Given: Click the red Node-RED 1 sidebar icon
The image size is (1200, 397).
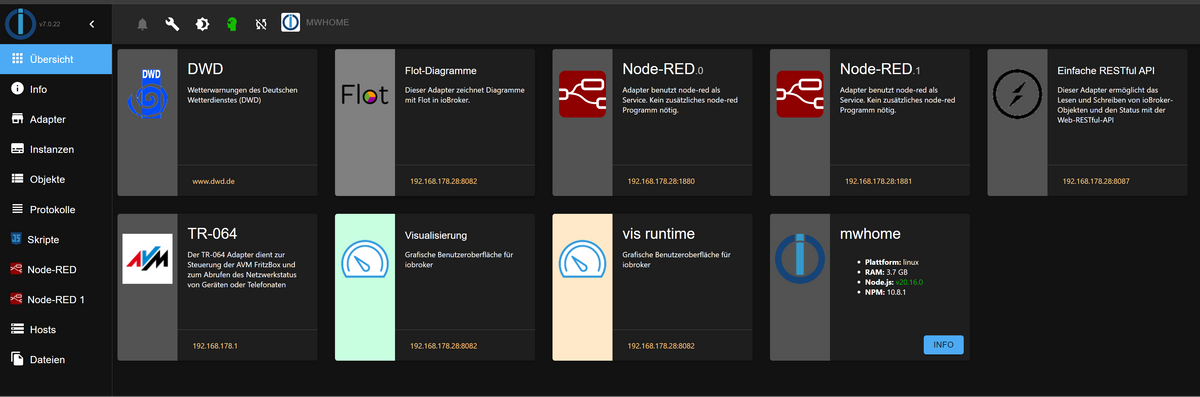Looking at the screenshot, I should (x=17, y=299).
